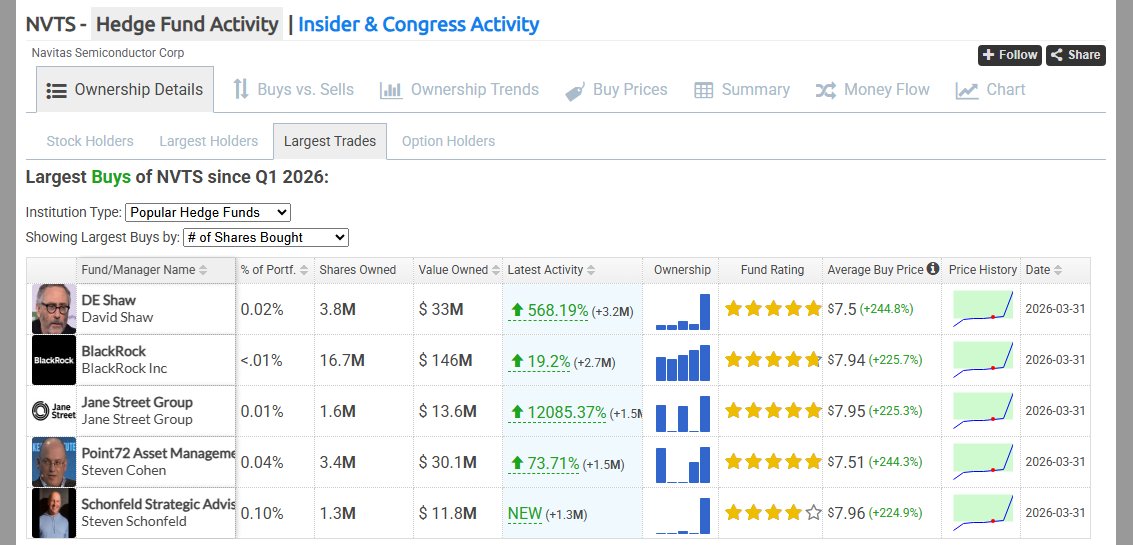Select the Largest Holders sub-tab

[x=209, y=141]
